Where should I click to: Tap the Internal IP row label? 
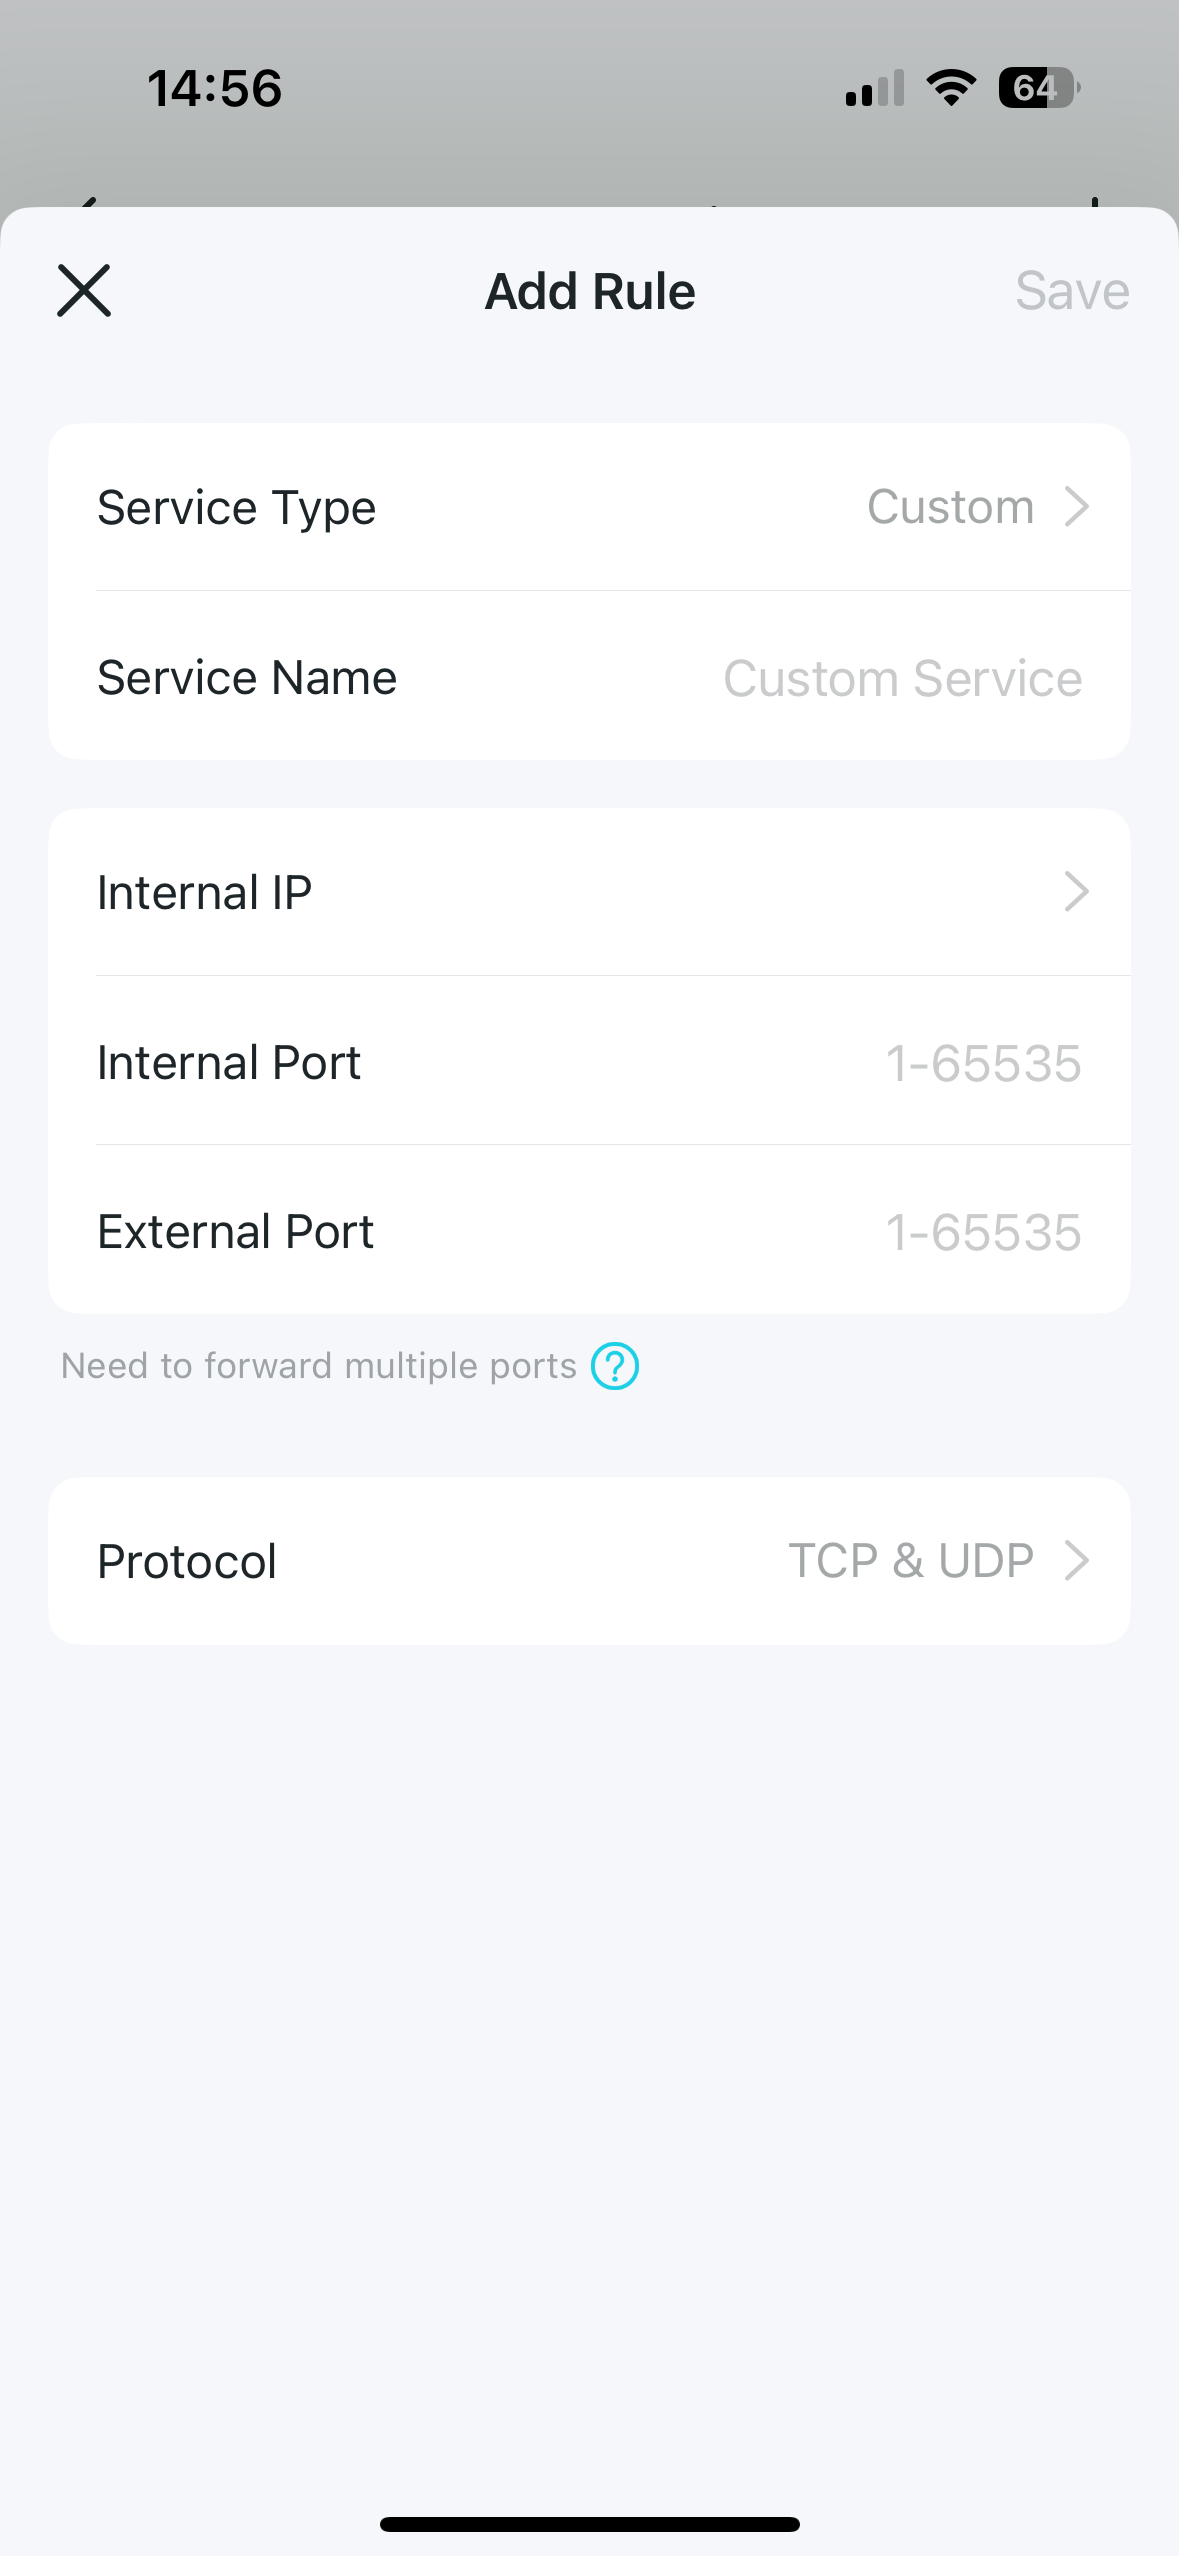(204, 892)
